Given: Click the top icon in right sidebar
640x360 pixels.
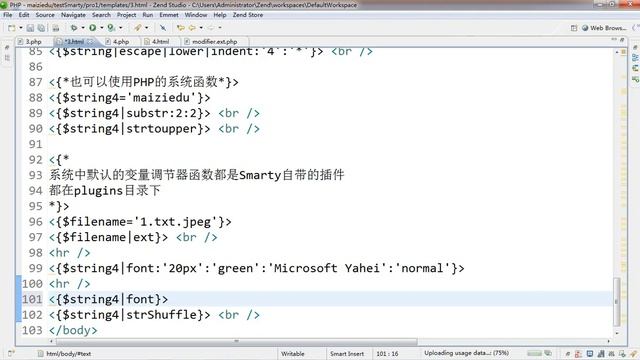Looking at the screenshot, I should [635, 48].
